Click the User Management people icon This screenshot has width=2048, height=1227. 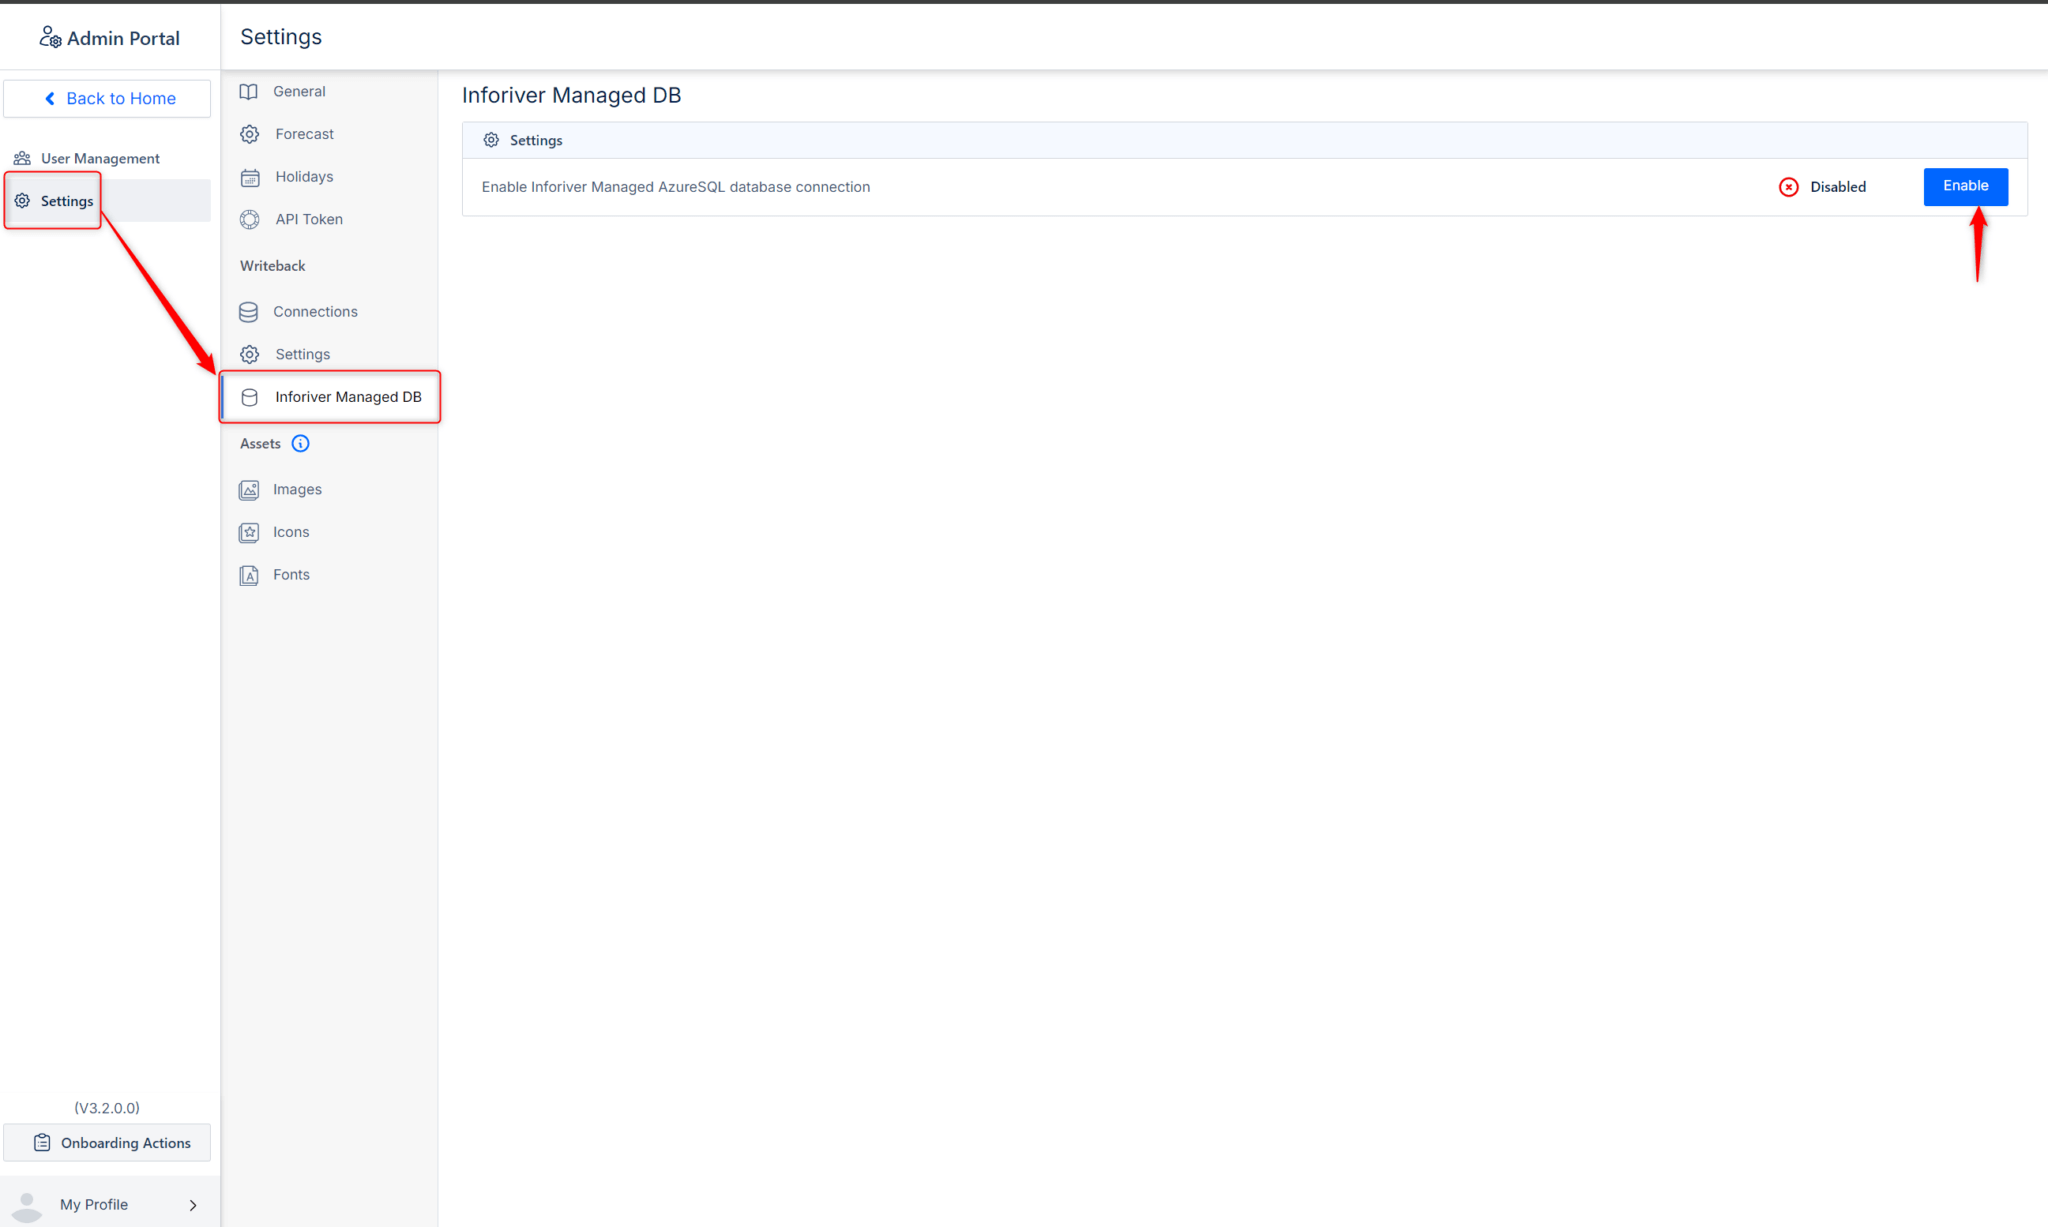point(21,157)
